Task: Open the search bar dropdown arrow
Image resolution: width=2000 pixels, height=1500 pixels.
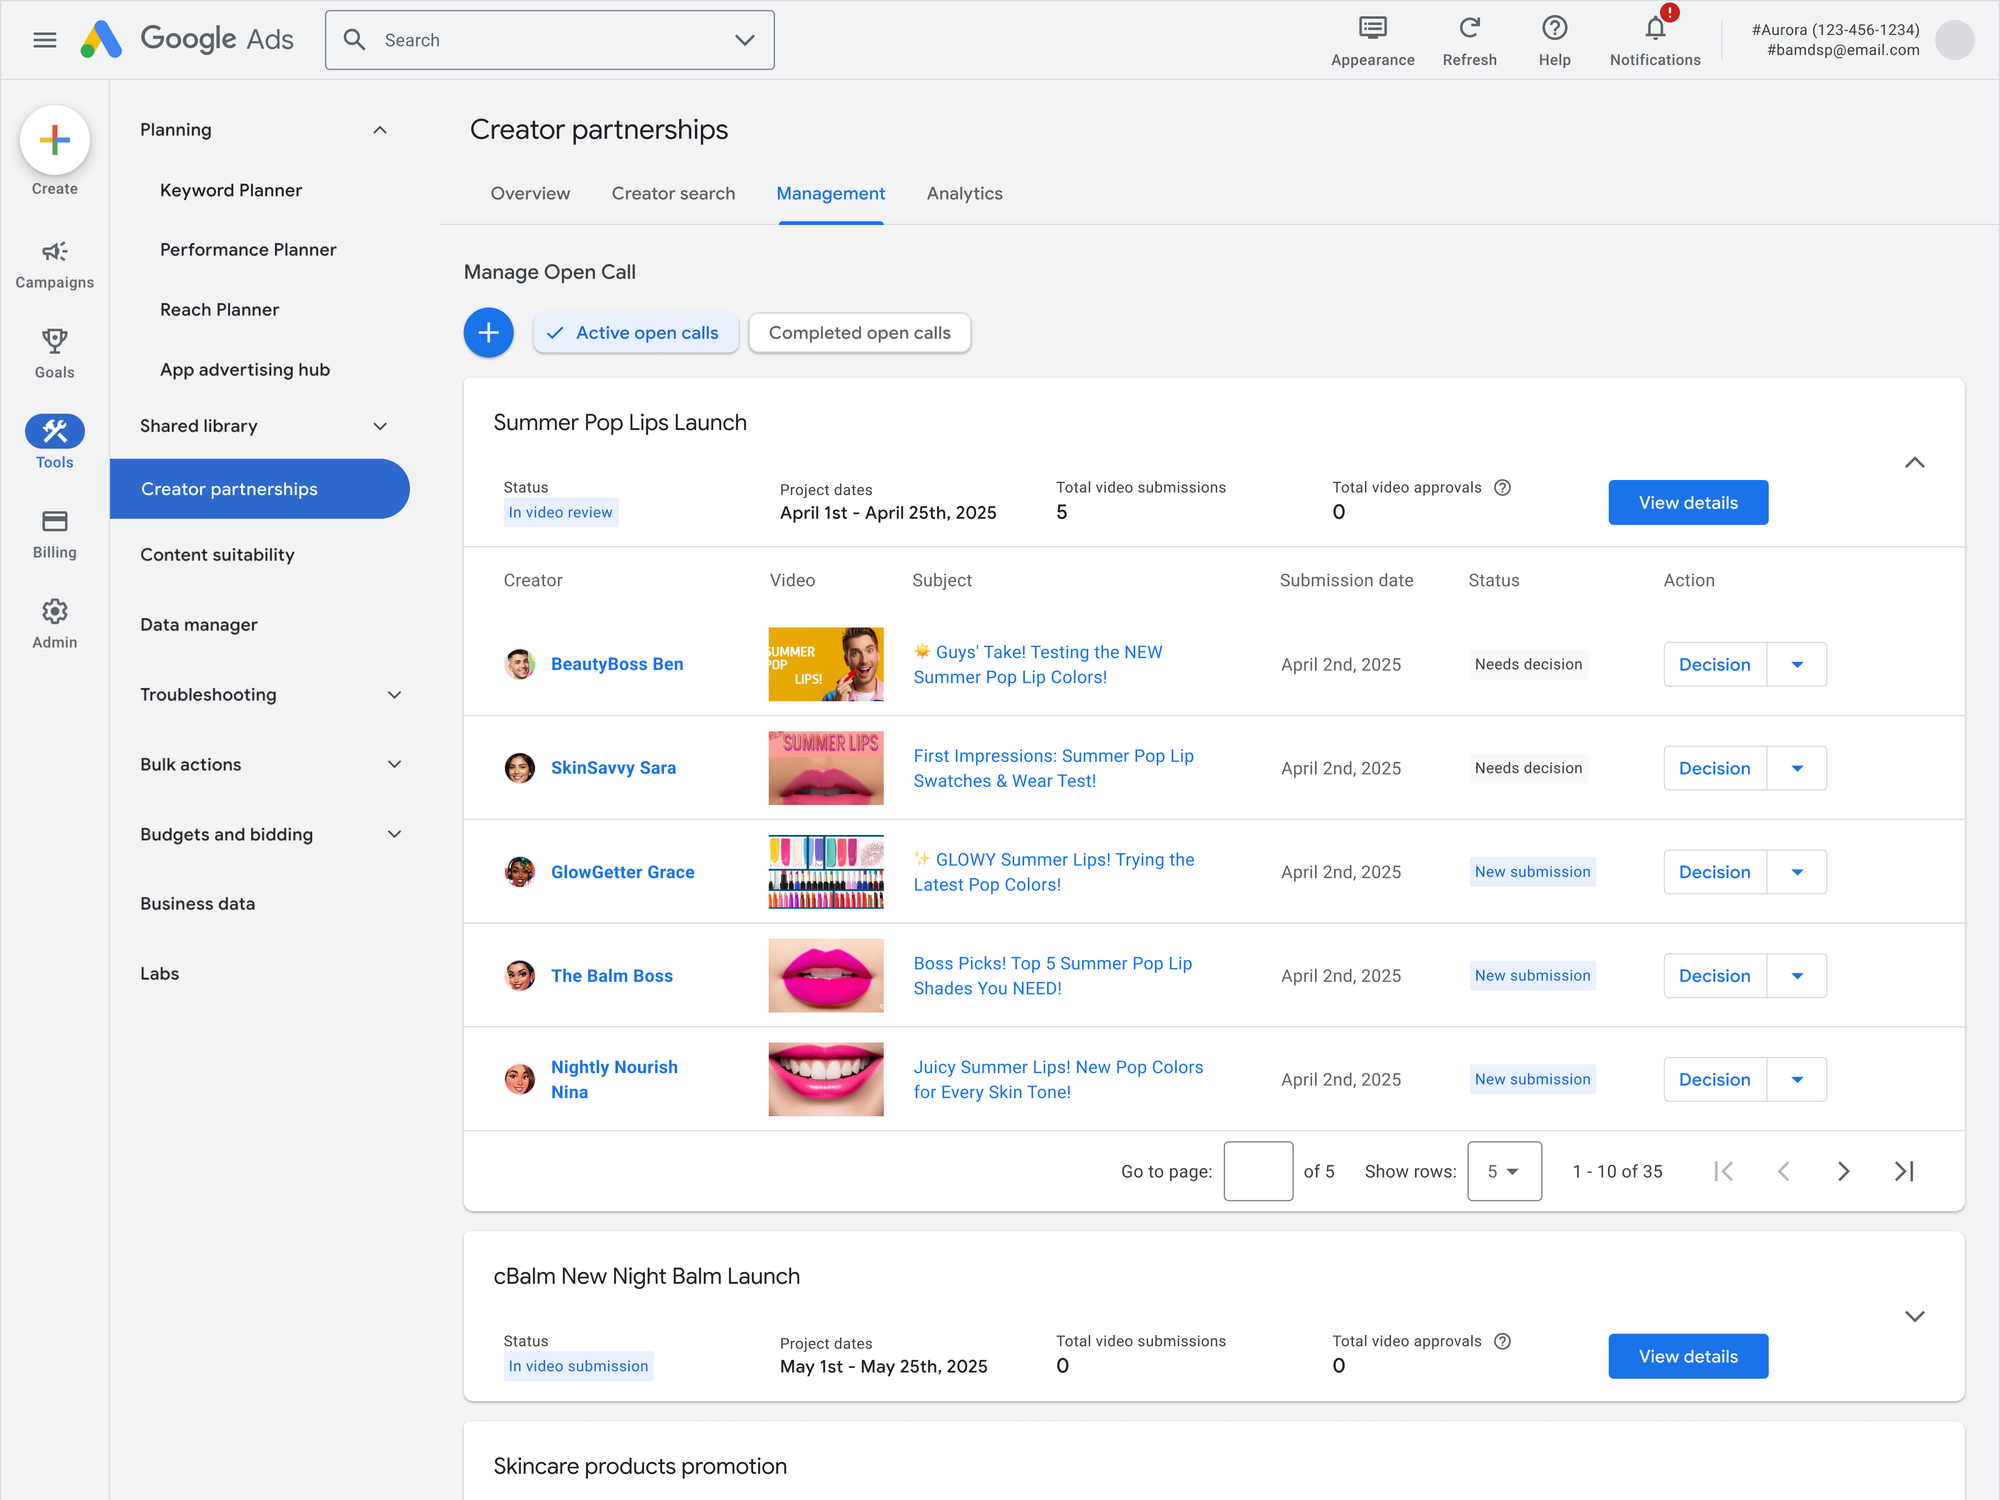Action: click(744, 40)
